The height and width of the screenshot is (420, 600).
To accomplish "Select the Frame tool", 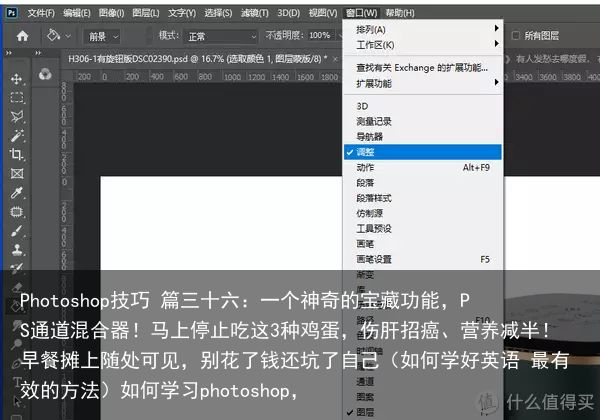I will click(17, 174).
